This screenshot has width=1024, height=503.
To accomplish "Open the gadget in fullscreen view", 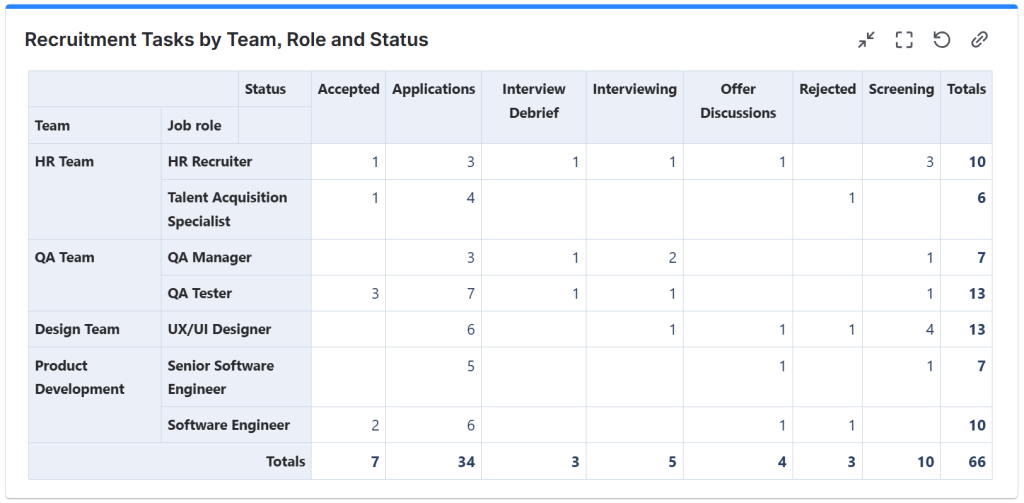I will (x=904, y=40).
